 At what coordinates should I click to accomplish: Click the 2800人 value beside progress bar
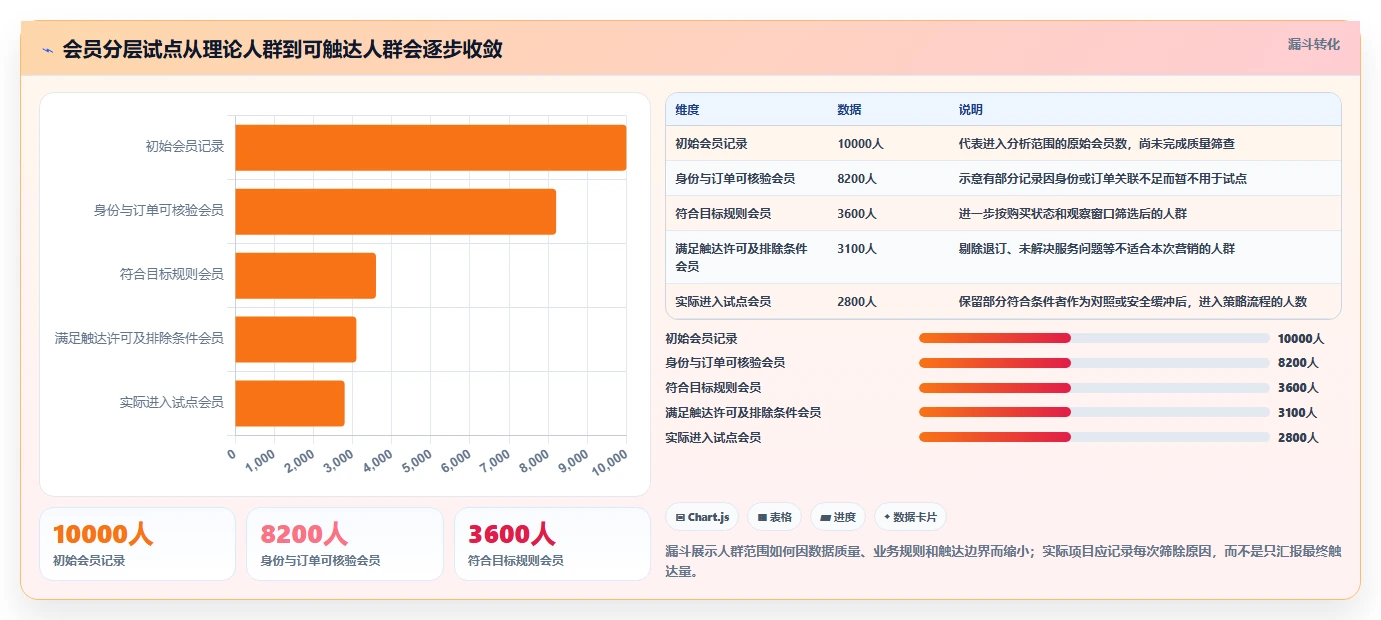click(1298, 438)
